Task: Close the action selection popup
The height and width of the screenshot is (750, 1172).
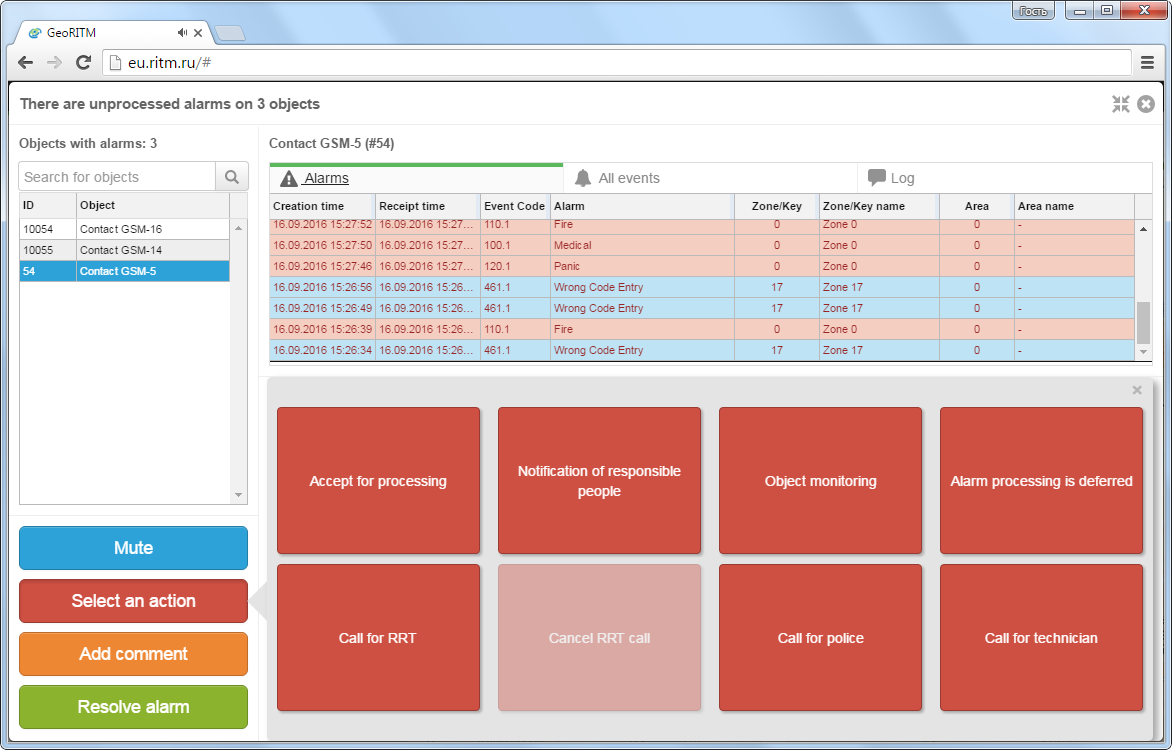Action: point(1137,390)
